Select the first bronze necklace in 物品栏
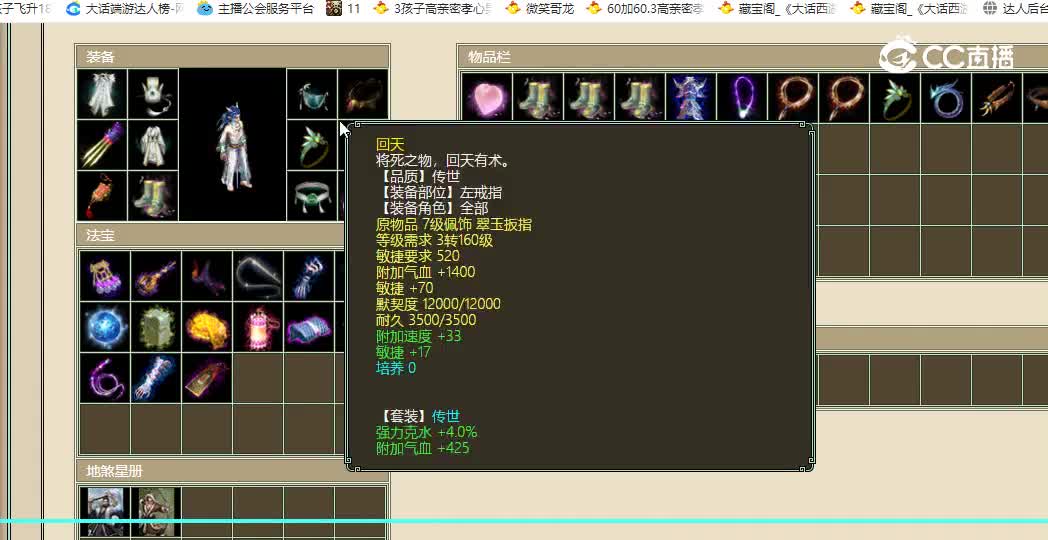The image size is (1048, 540). pyautogui.click(x=792, y=98)
